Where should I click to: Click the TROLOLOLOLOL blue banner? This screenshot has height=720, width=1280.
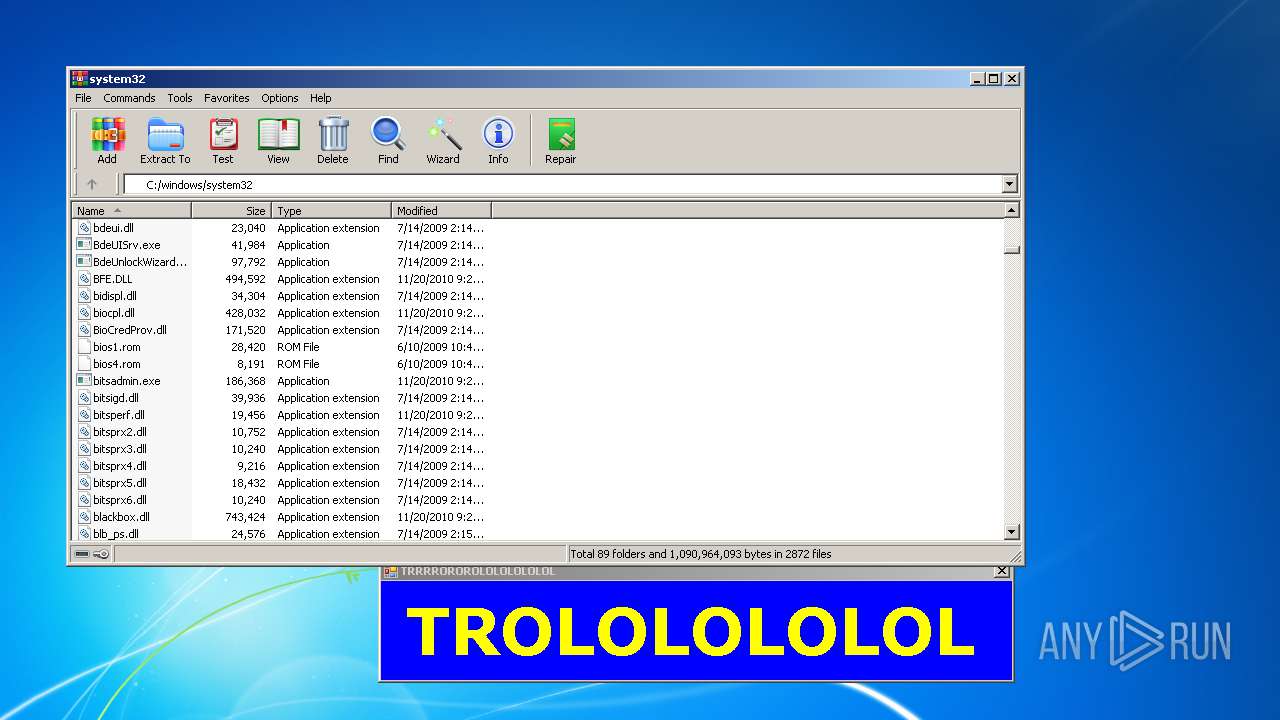pyautogui.click(x=695, y=630)
